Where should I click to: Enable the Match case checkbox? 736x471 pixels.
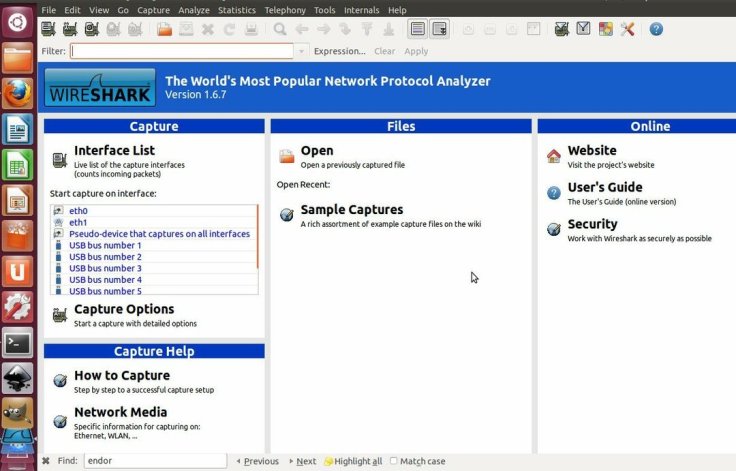point(393,461)
